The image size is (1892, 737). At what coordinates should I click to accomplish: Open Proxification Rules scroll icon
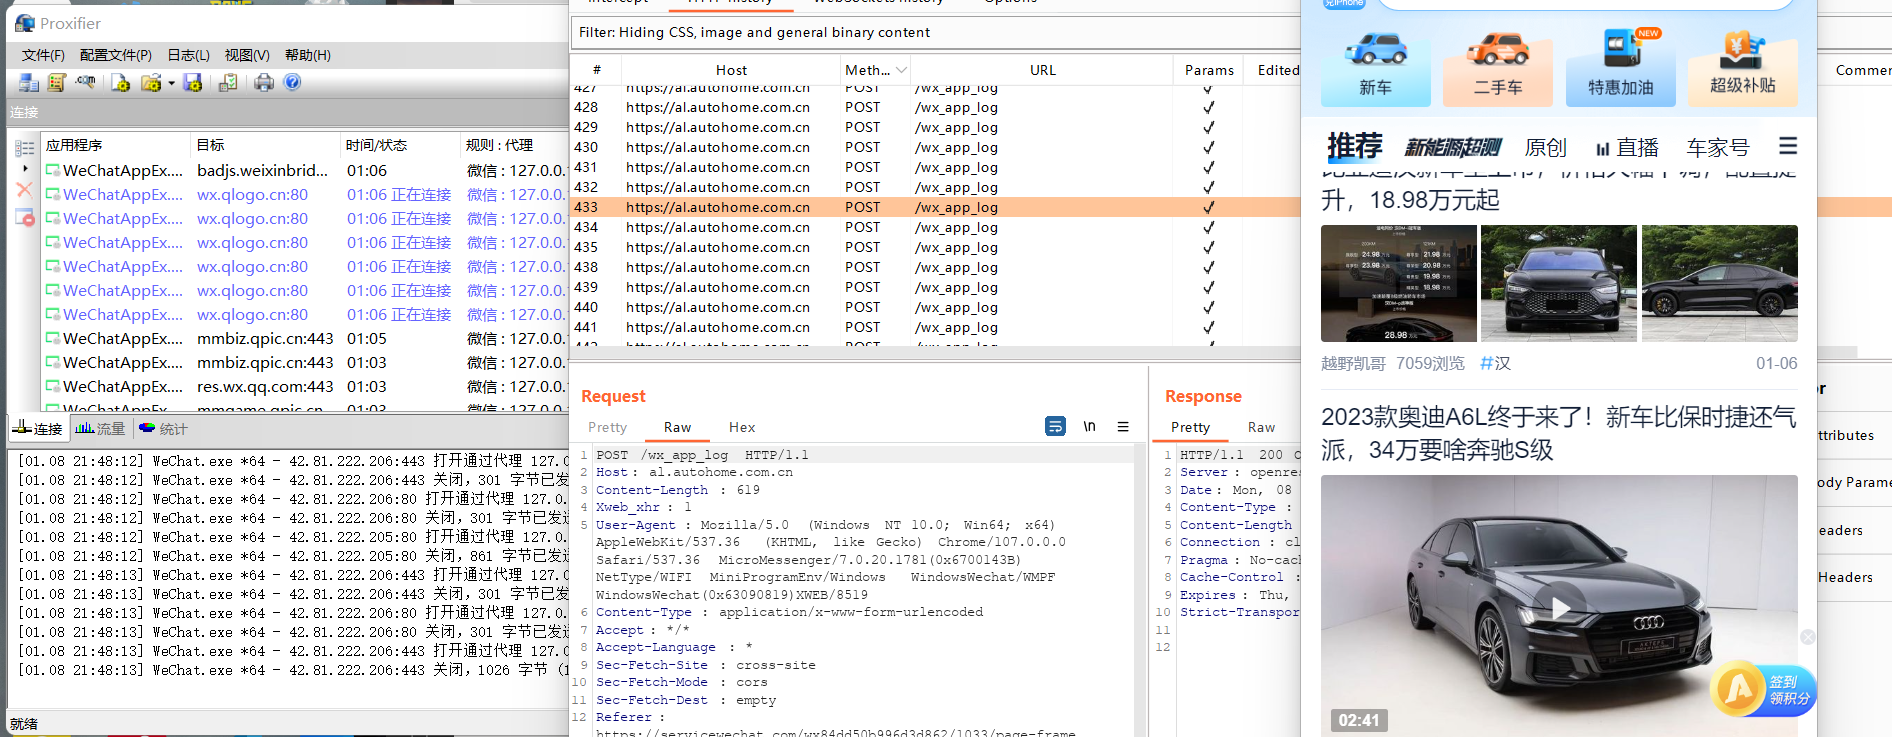(x=56, y=82)
